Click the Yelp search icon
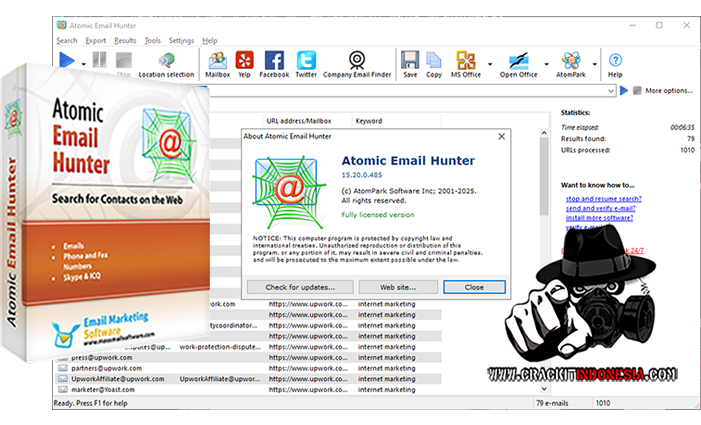The height and width of the screenshot is (425, 701). [x=244, y=65]
